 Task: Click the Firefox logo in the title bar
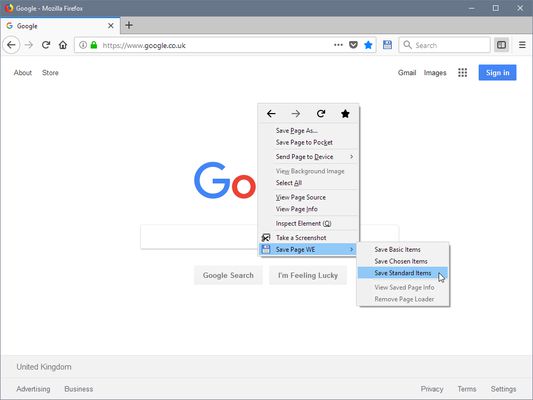(8, 8)
